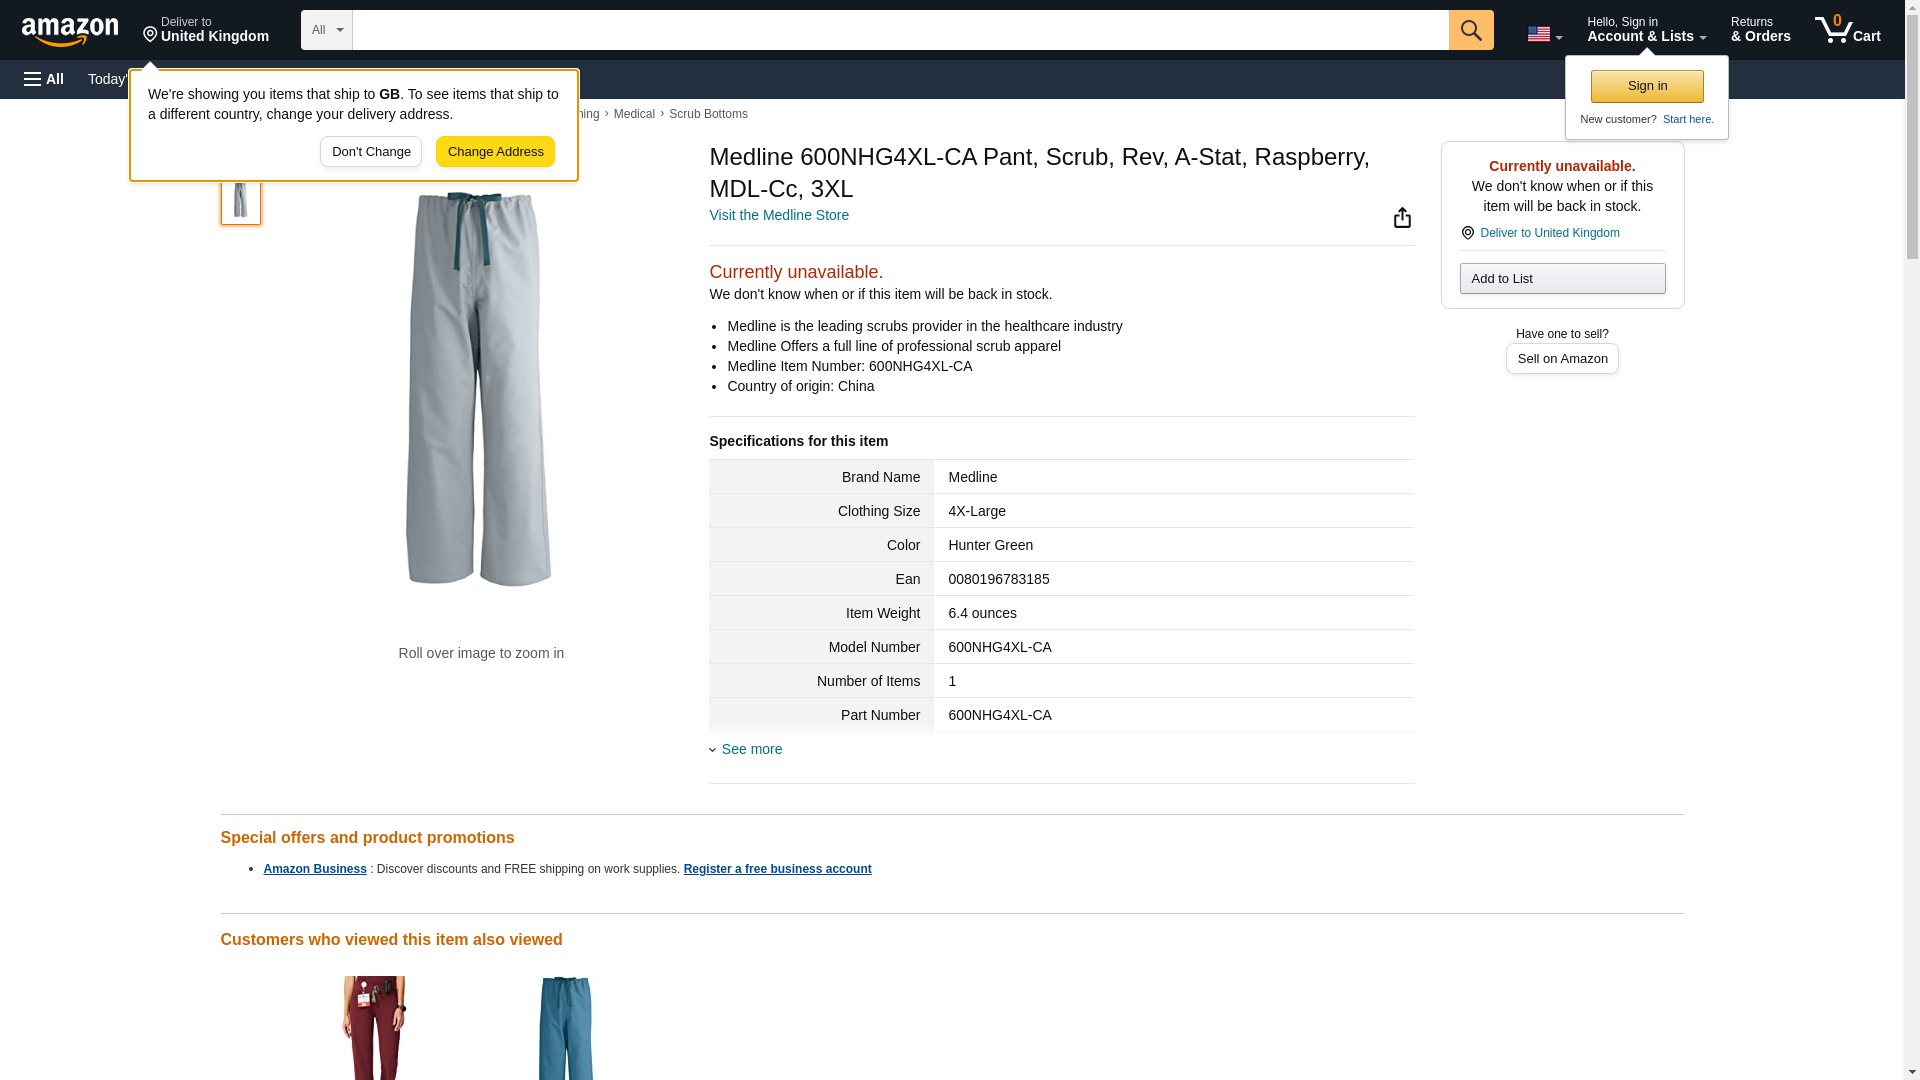Click into the search text field
Screen dimensions: 1920x1080
pos(899,30)
